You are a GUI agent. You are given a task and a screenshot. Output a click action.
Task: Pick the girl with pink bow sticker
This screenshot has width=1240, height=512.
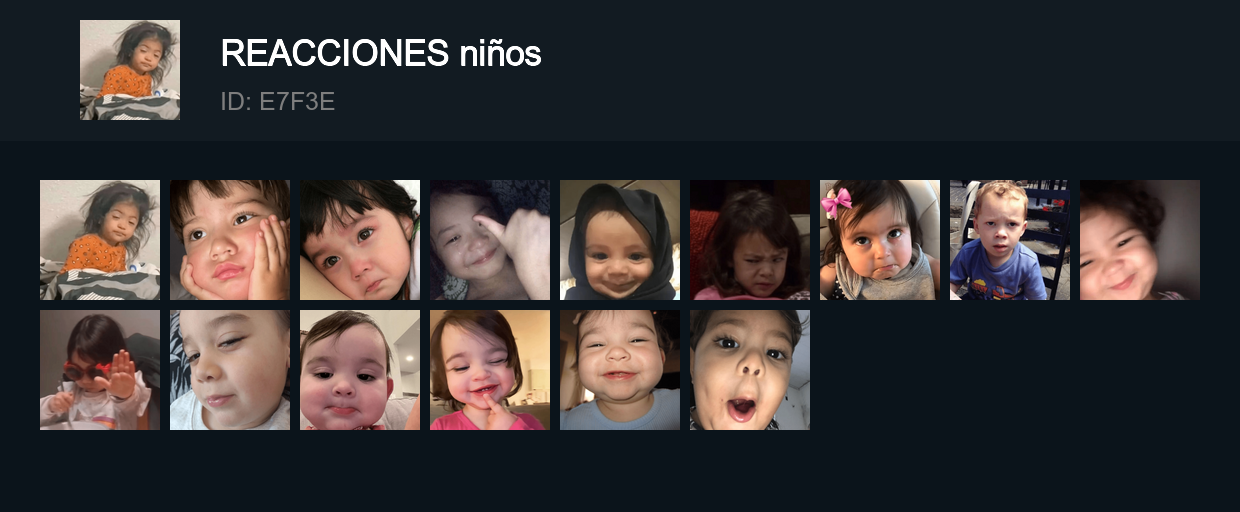pos(880,240)
